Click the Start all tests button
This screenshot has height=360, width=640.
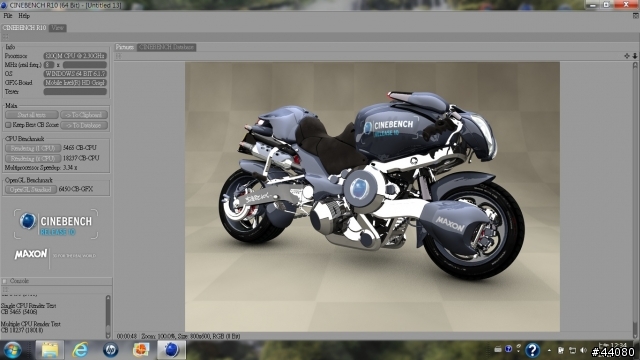(x=31, y=115)
